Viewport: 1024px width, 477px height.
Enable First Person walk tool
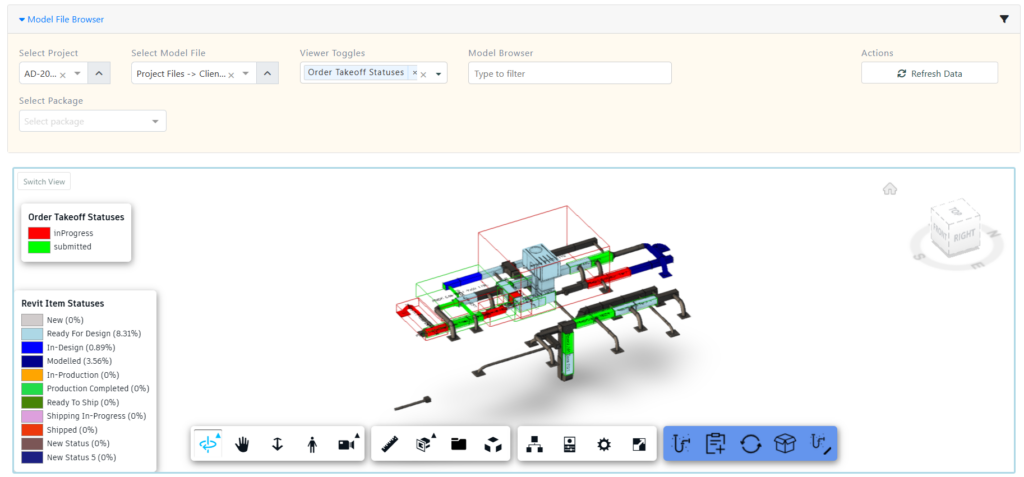click(x=312, y=444)
